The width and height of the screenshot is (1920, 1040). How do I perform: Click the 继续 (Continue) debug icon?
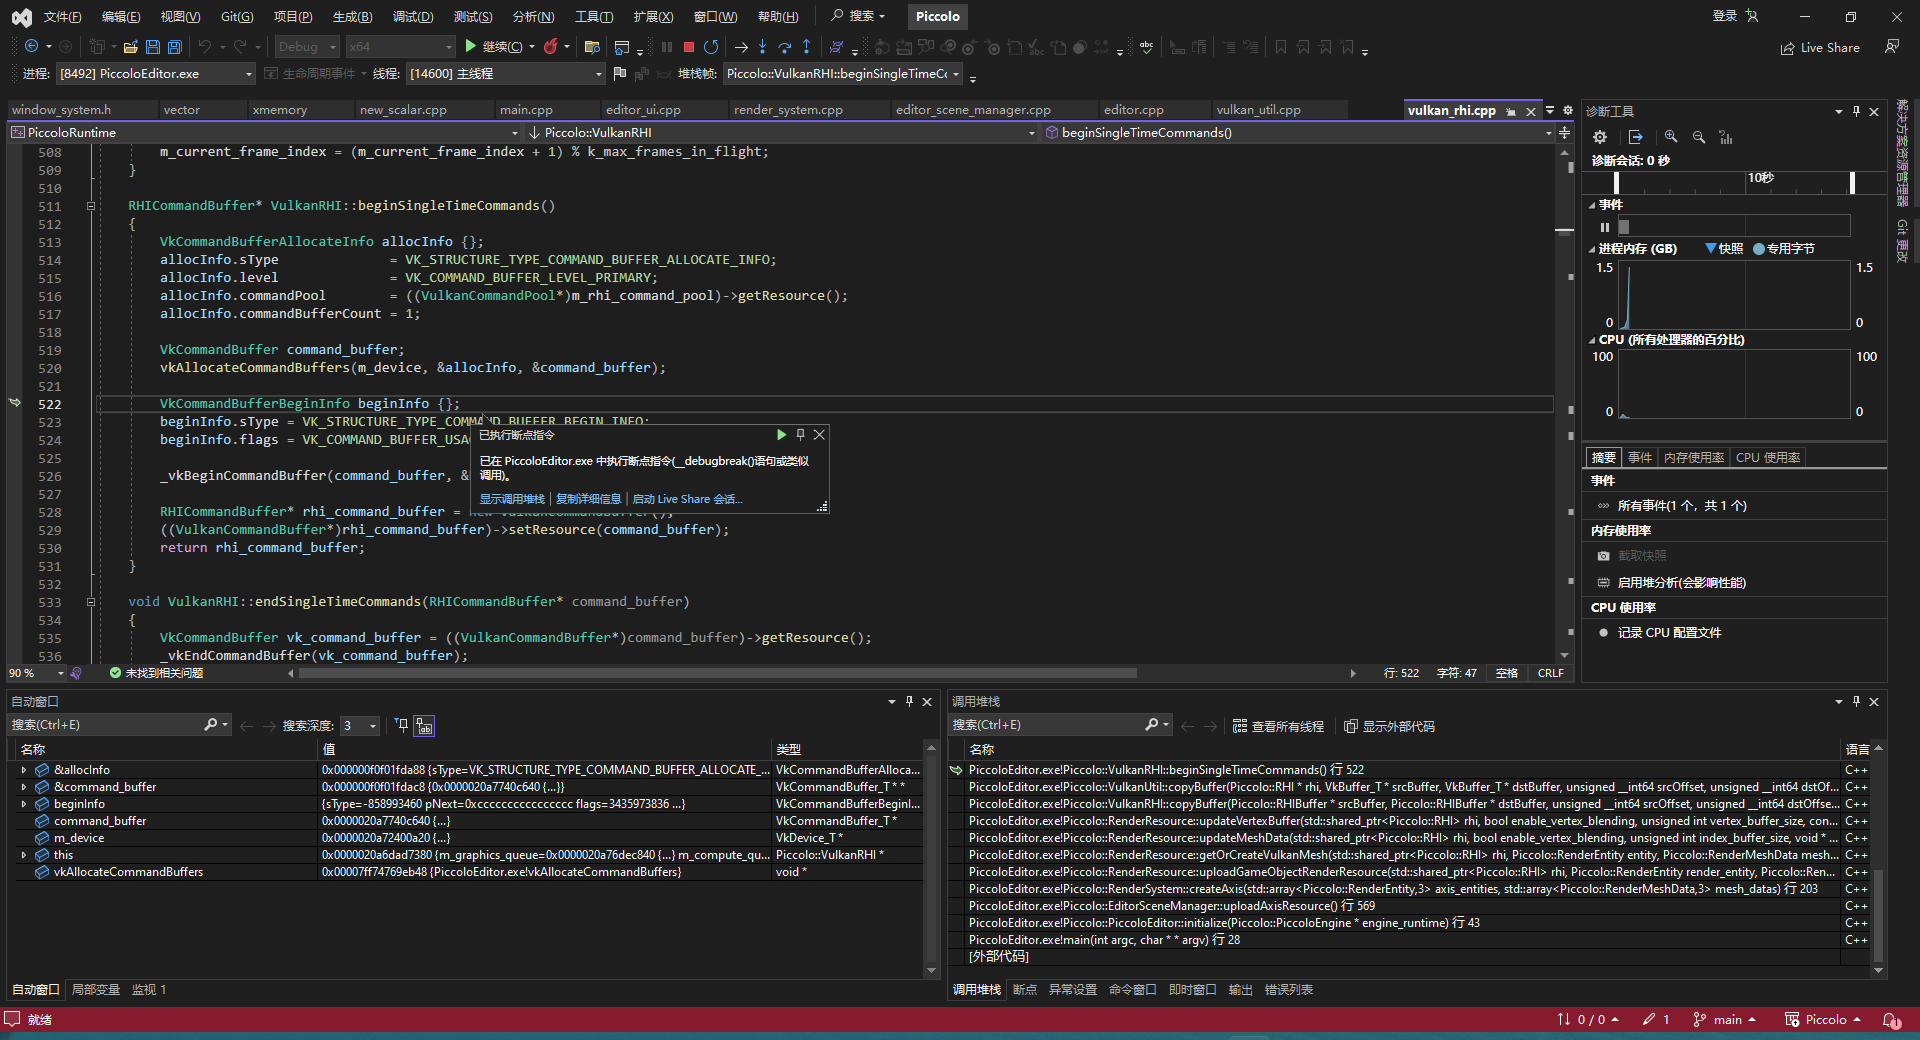click(x=470, y=46)
